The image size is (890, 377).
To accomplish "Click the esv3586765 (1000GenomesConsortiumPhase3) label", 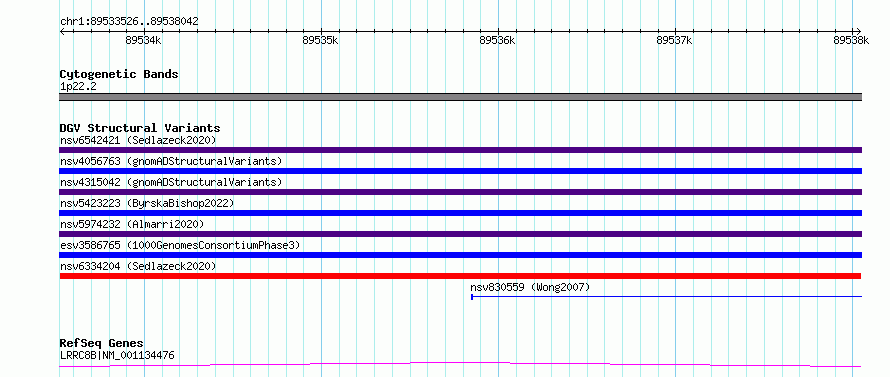I will tap(179, 245).
